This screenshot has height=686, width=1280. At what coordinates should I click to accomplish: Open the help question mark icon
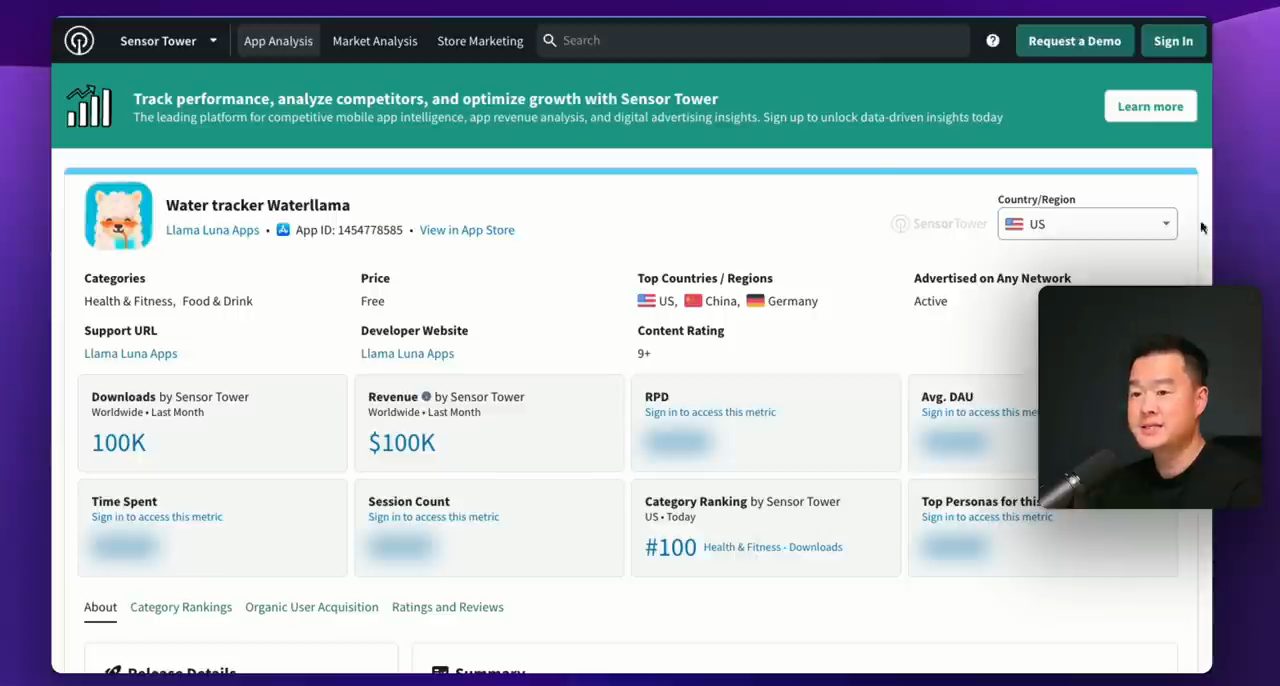(x=992, y=41)
